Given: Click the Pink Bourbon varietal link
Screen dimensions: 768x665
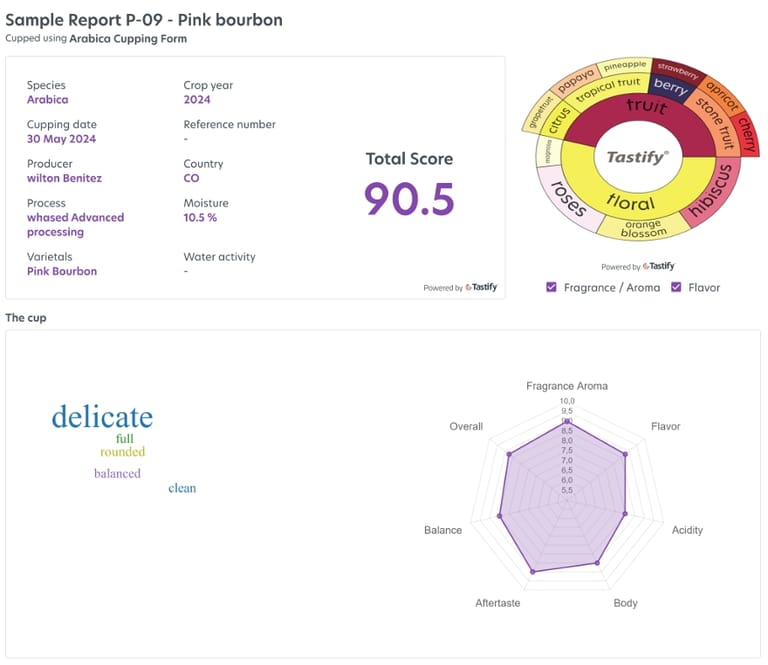Looking at the screenshot, I should point(62,271).
